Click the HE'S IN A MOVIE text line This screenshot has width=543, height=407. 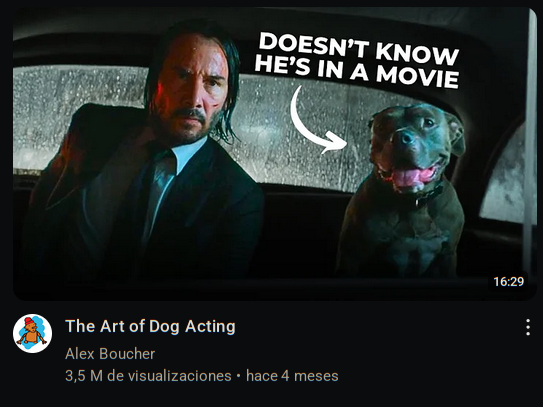coord(357,73)
